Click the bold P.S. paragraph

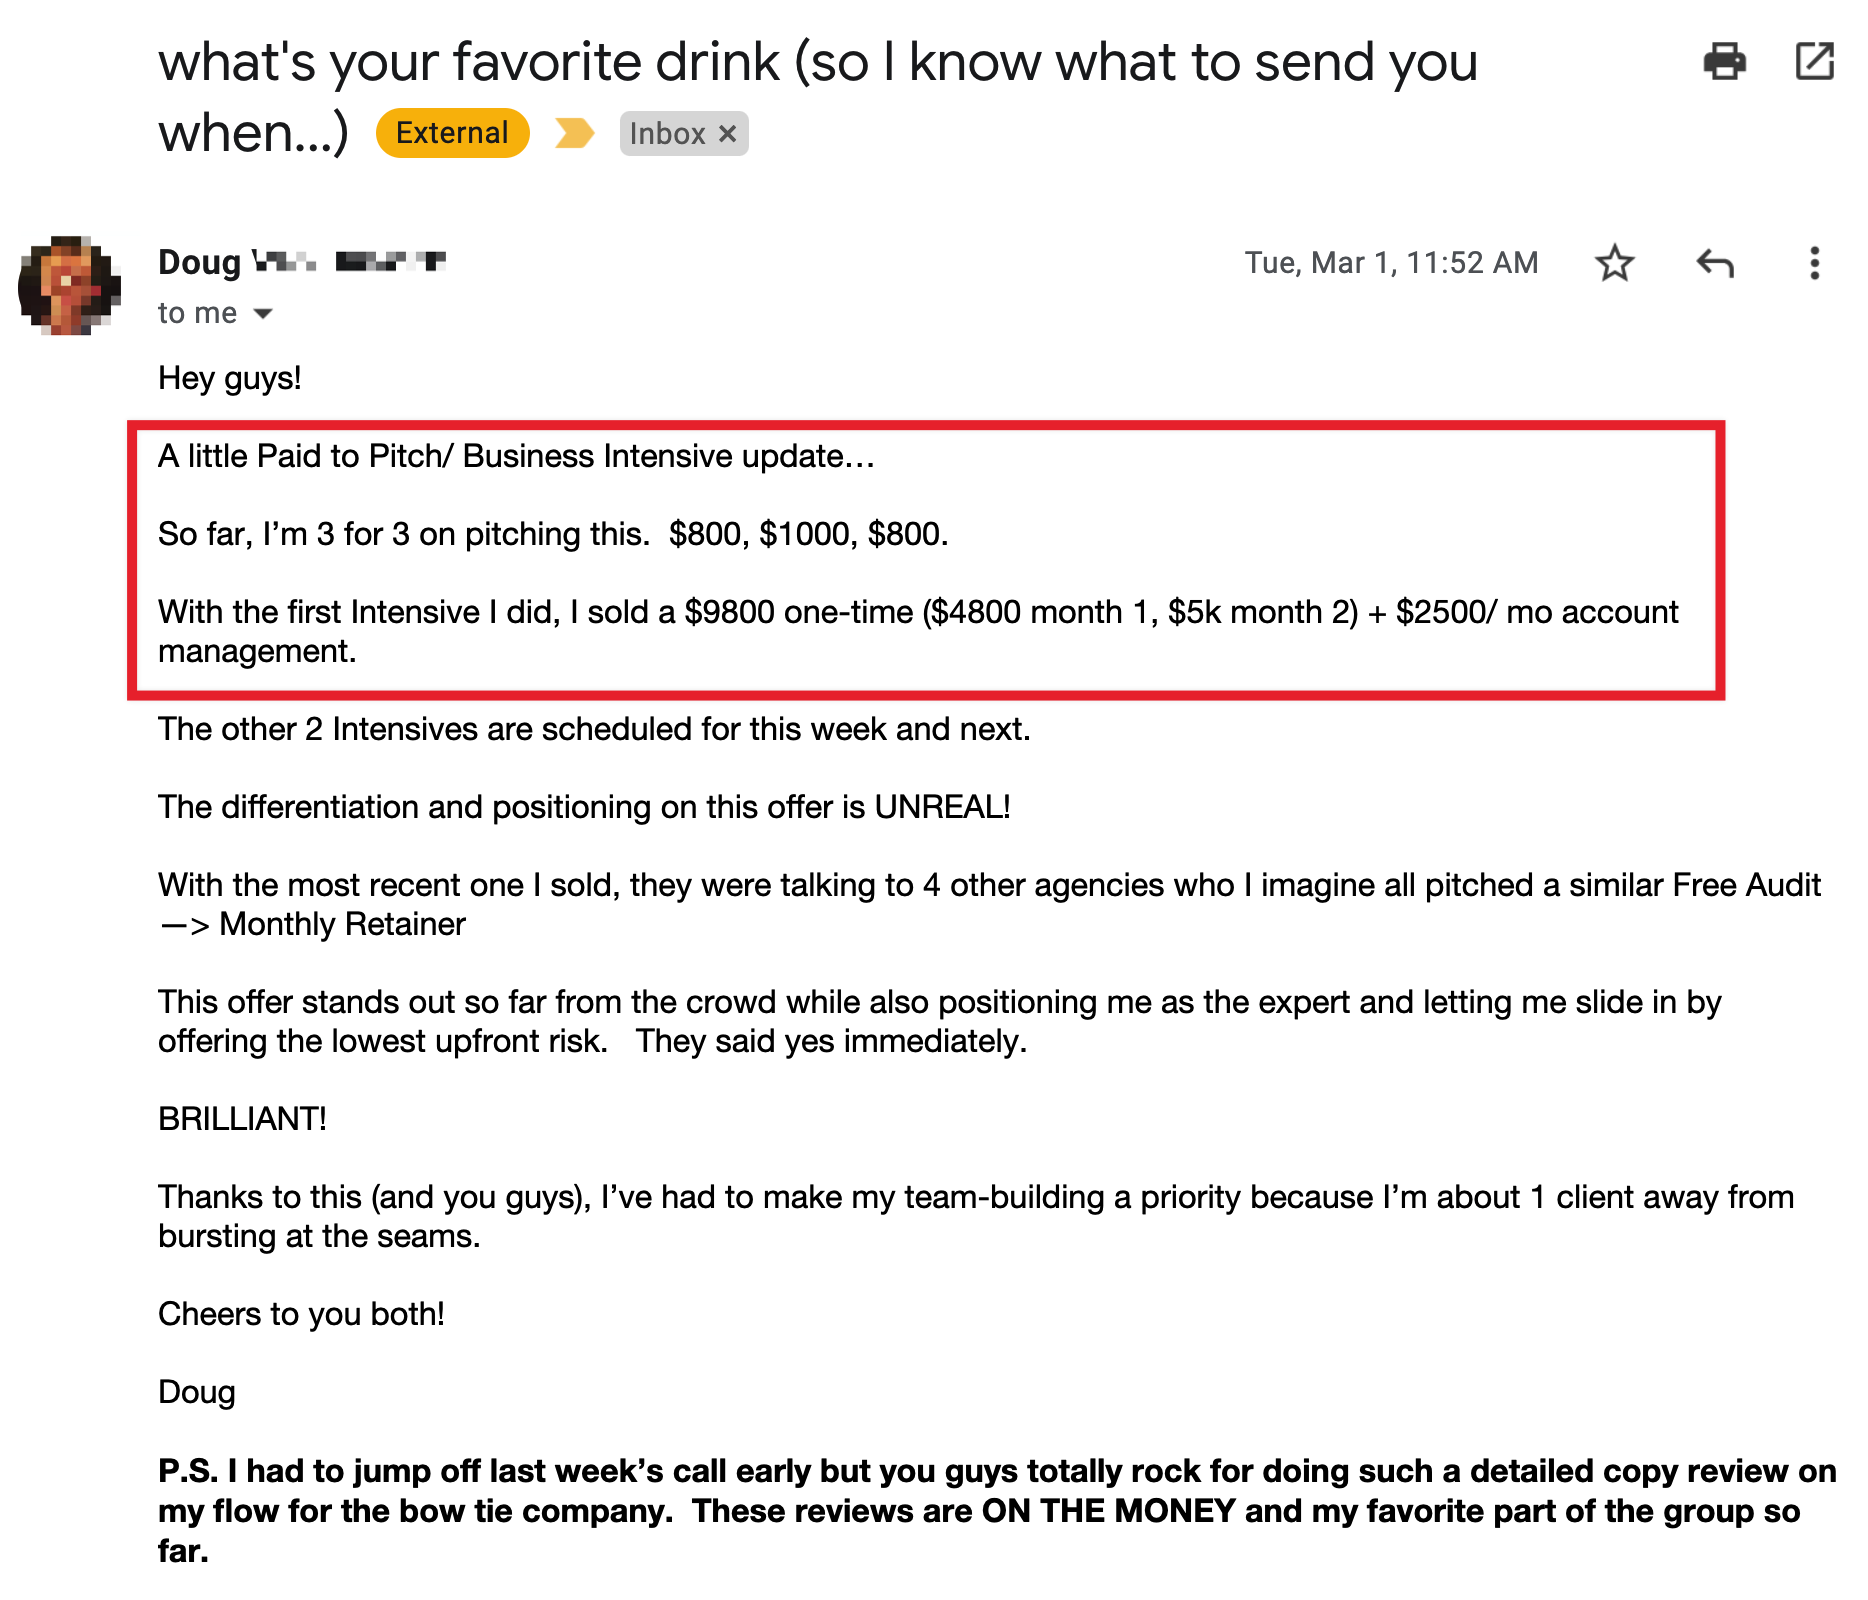tap(996, 1510)
